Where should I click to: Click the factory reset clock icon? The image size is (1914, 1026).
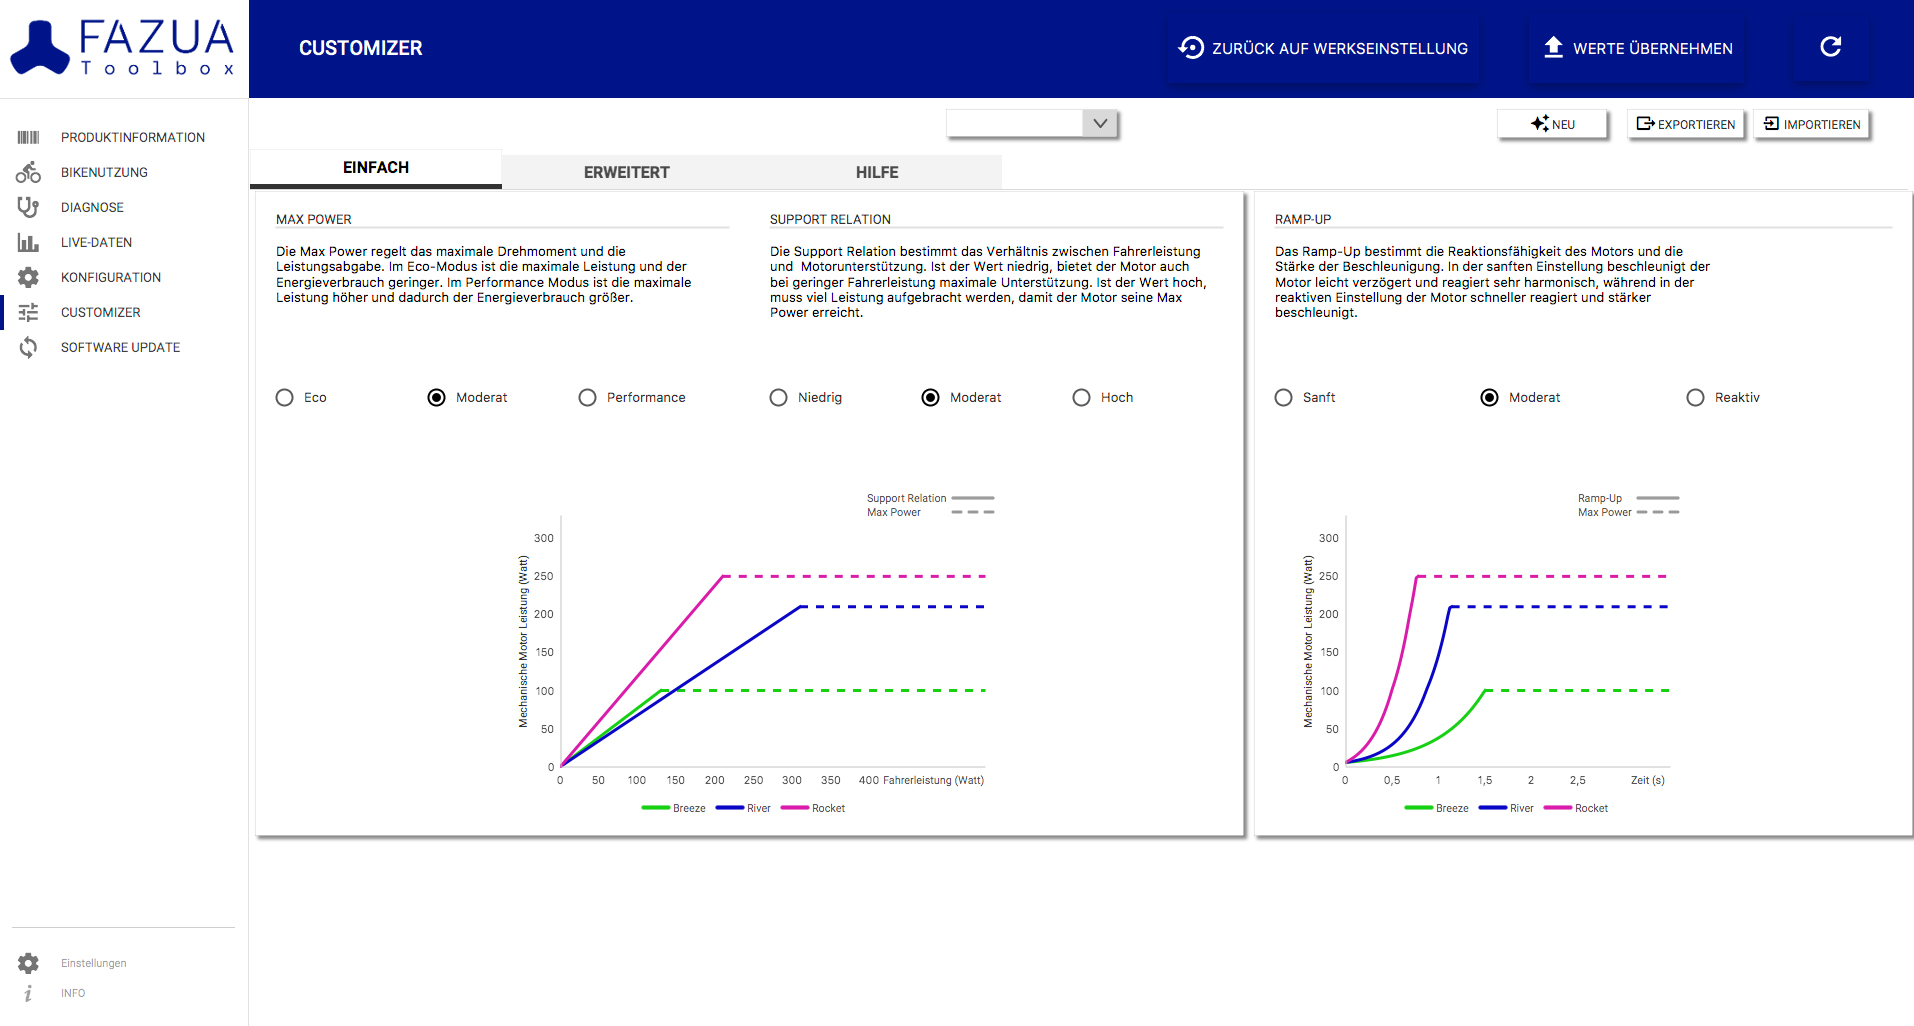(1191, 47)
